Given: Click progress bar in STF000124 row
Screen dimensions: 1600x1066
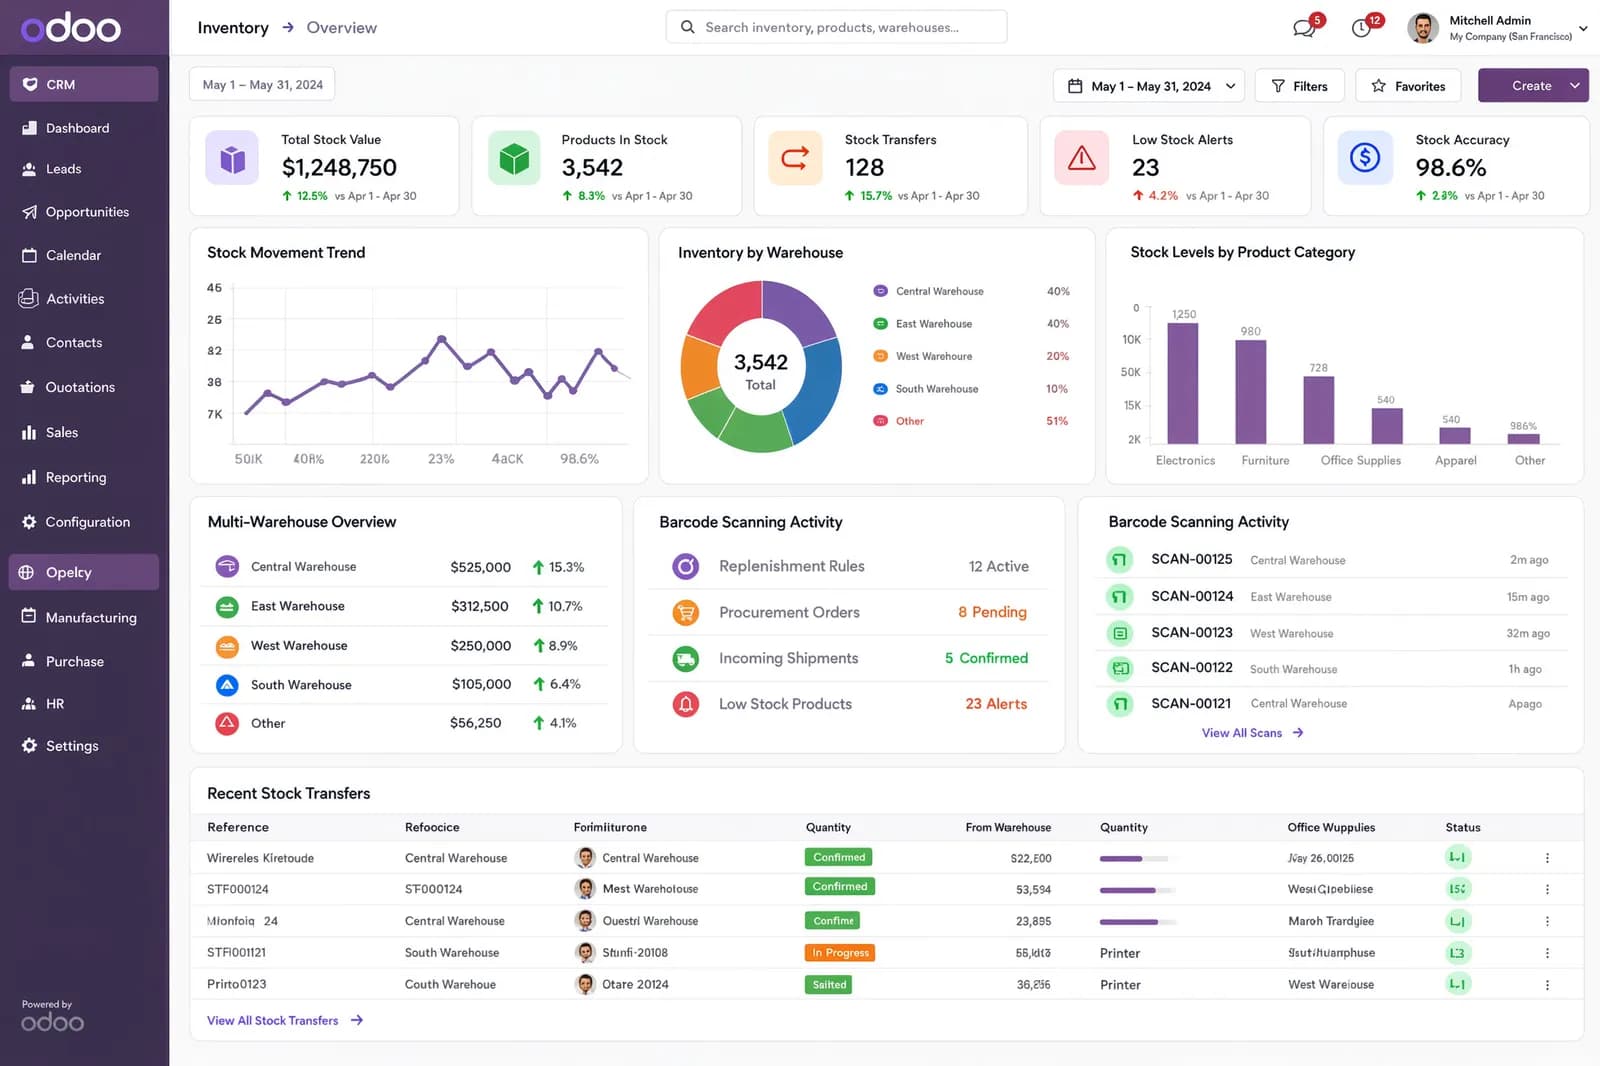Looking at the screenshot, I should 1138,890.
